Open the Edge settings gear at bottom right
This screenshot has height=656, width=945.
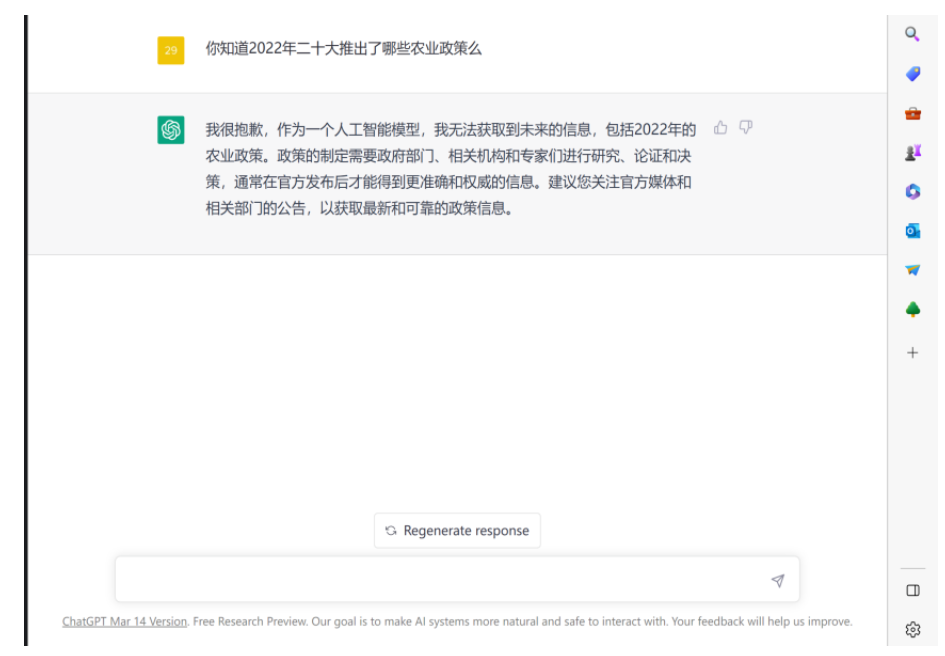[x=911, y=628]
